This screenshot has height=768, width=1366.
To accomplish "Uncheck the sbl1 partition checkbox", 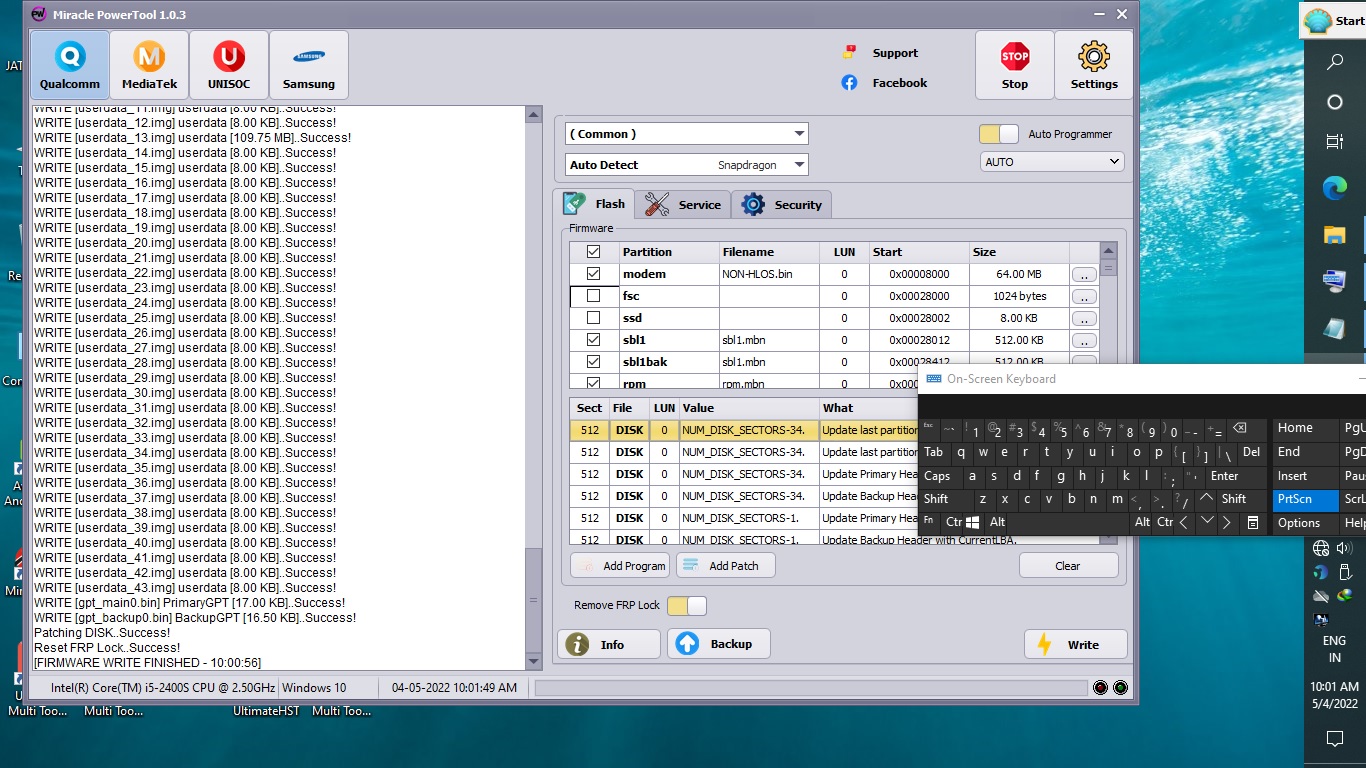I will (594, 340).
